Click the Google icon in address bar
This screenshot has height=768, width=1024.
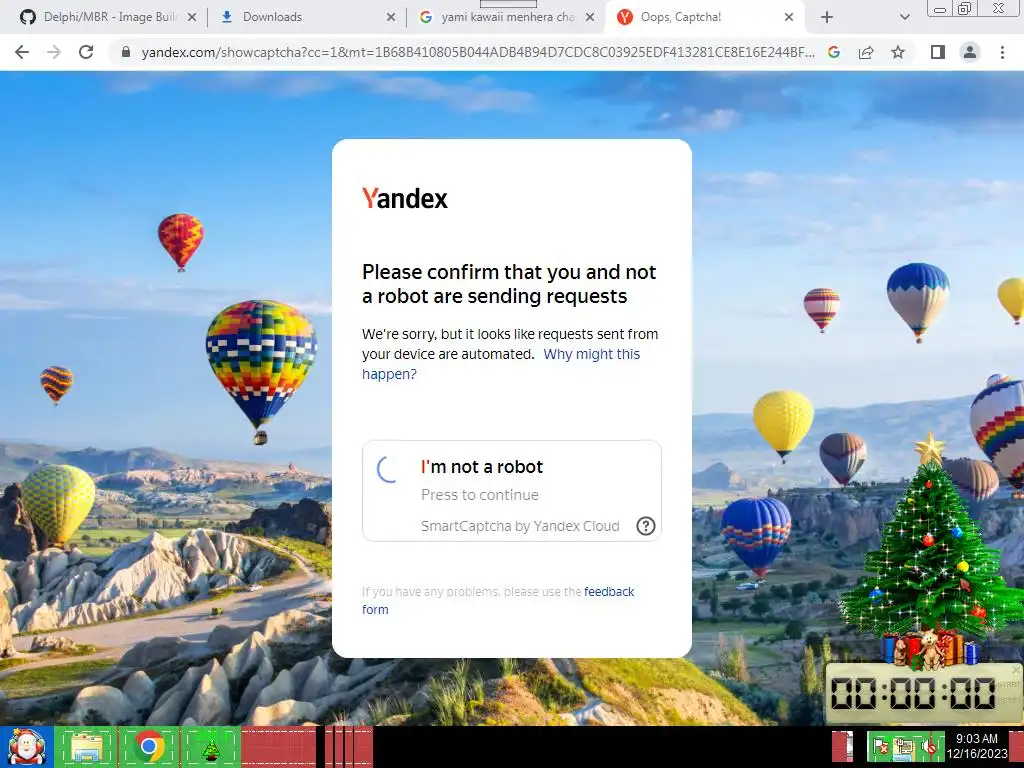click(833, 52)
